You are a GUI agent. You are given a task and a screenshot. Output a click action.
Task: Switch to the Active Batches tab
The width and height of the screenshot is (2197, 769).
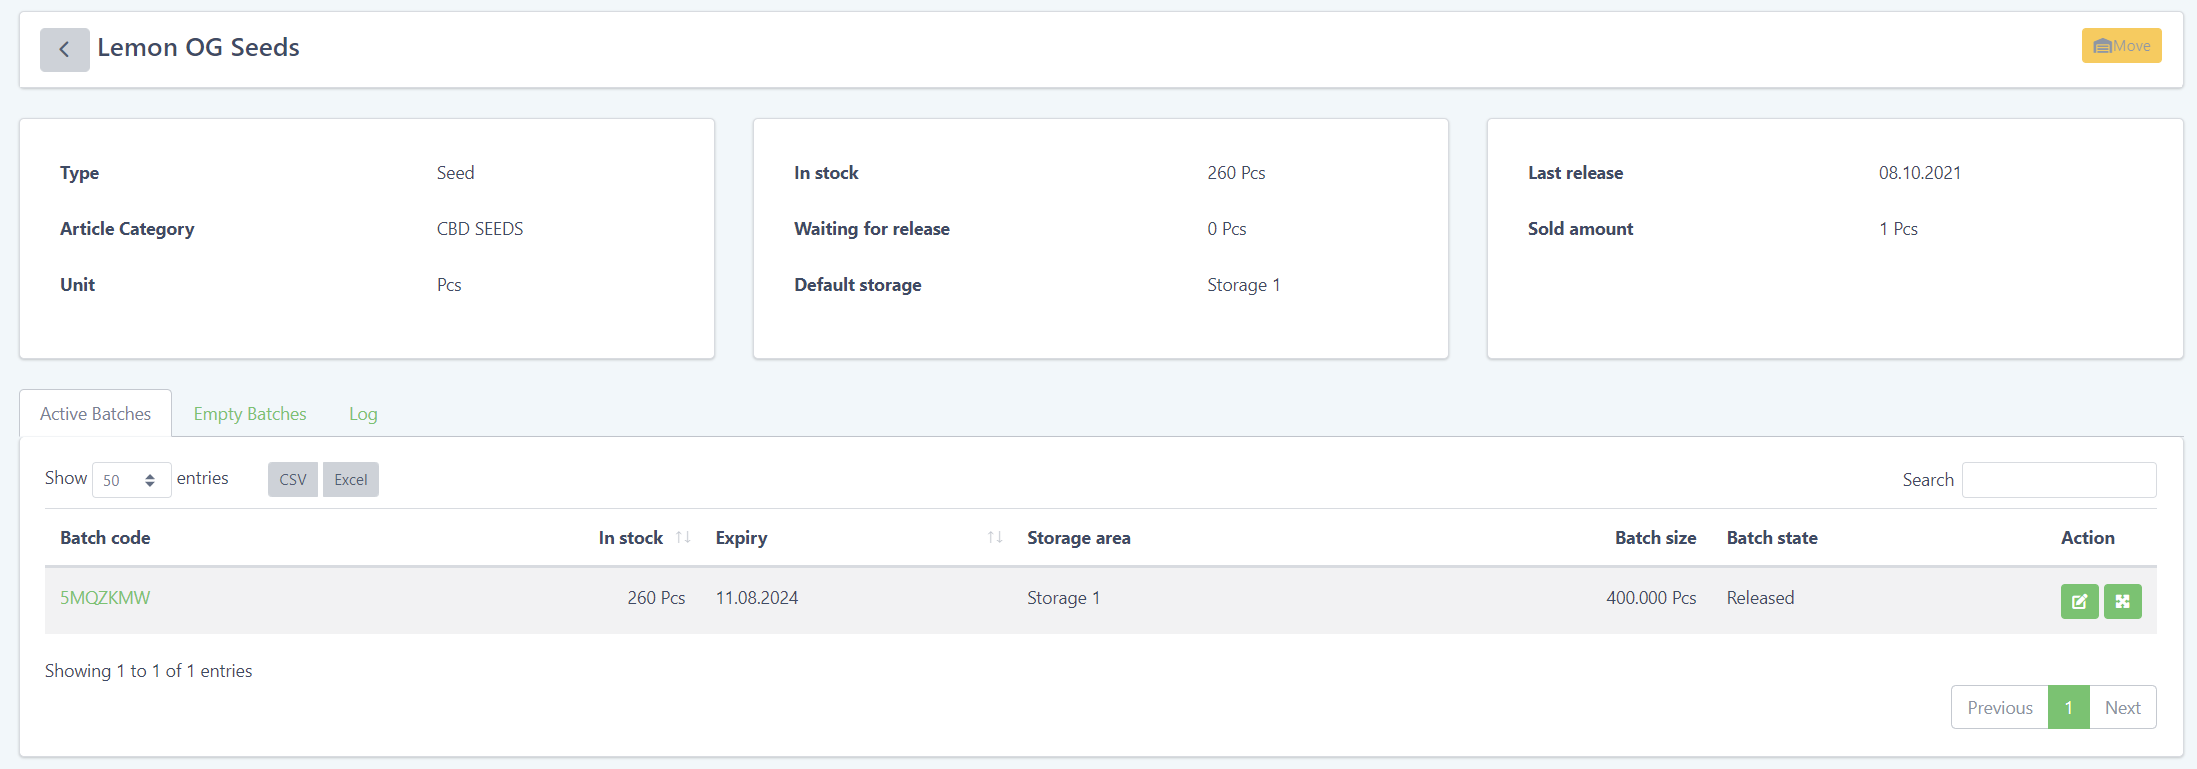point(96,414)
